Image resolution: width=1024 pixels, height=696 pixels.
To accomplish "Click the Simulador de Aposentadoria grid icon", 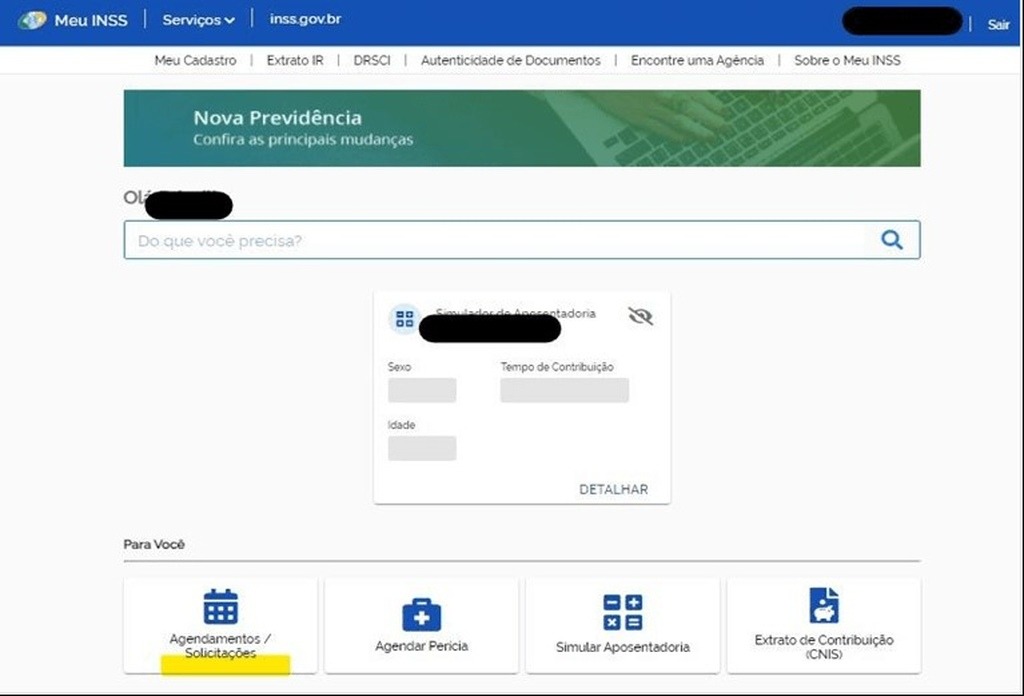I will tap(404, 319).
